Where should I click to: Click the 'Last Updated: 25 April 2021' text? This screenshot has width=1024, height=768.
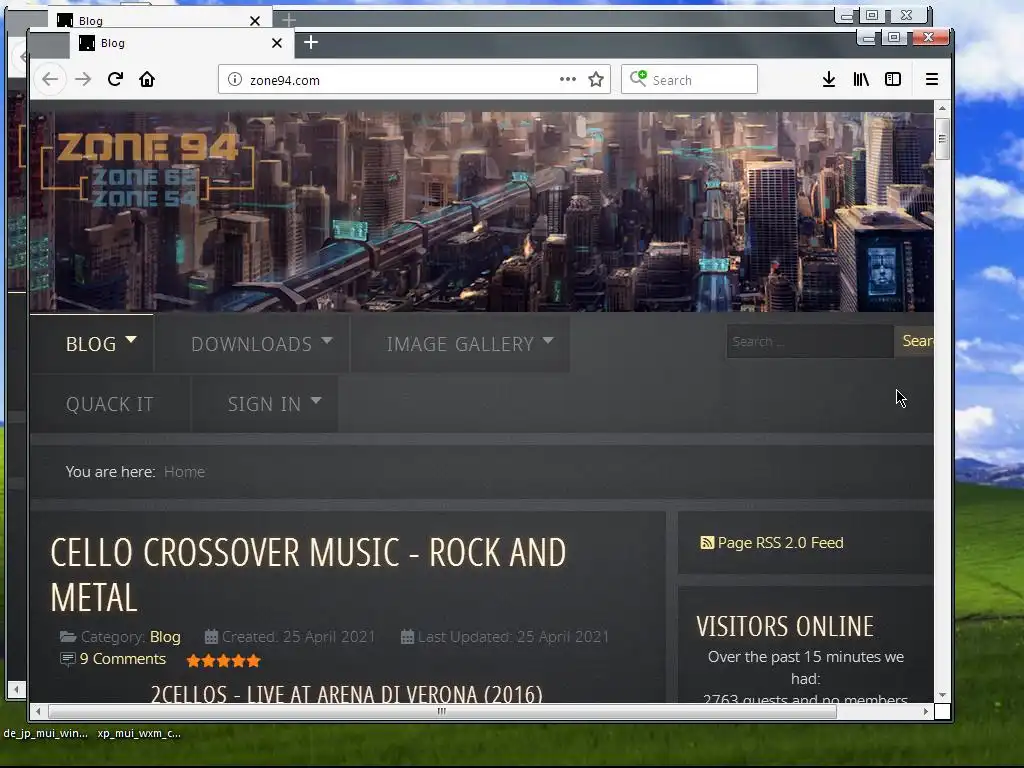513,637
